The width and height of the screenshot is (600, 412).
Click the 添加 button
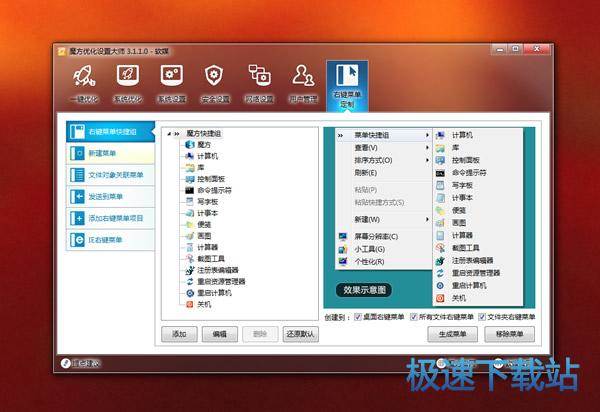(179, 334)
